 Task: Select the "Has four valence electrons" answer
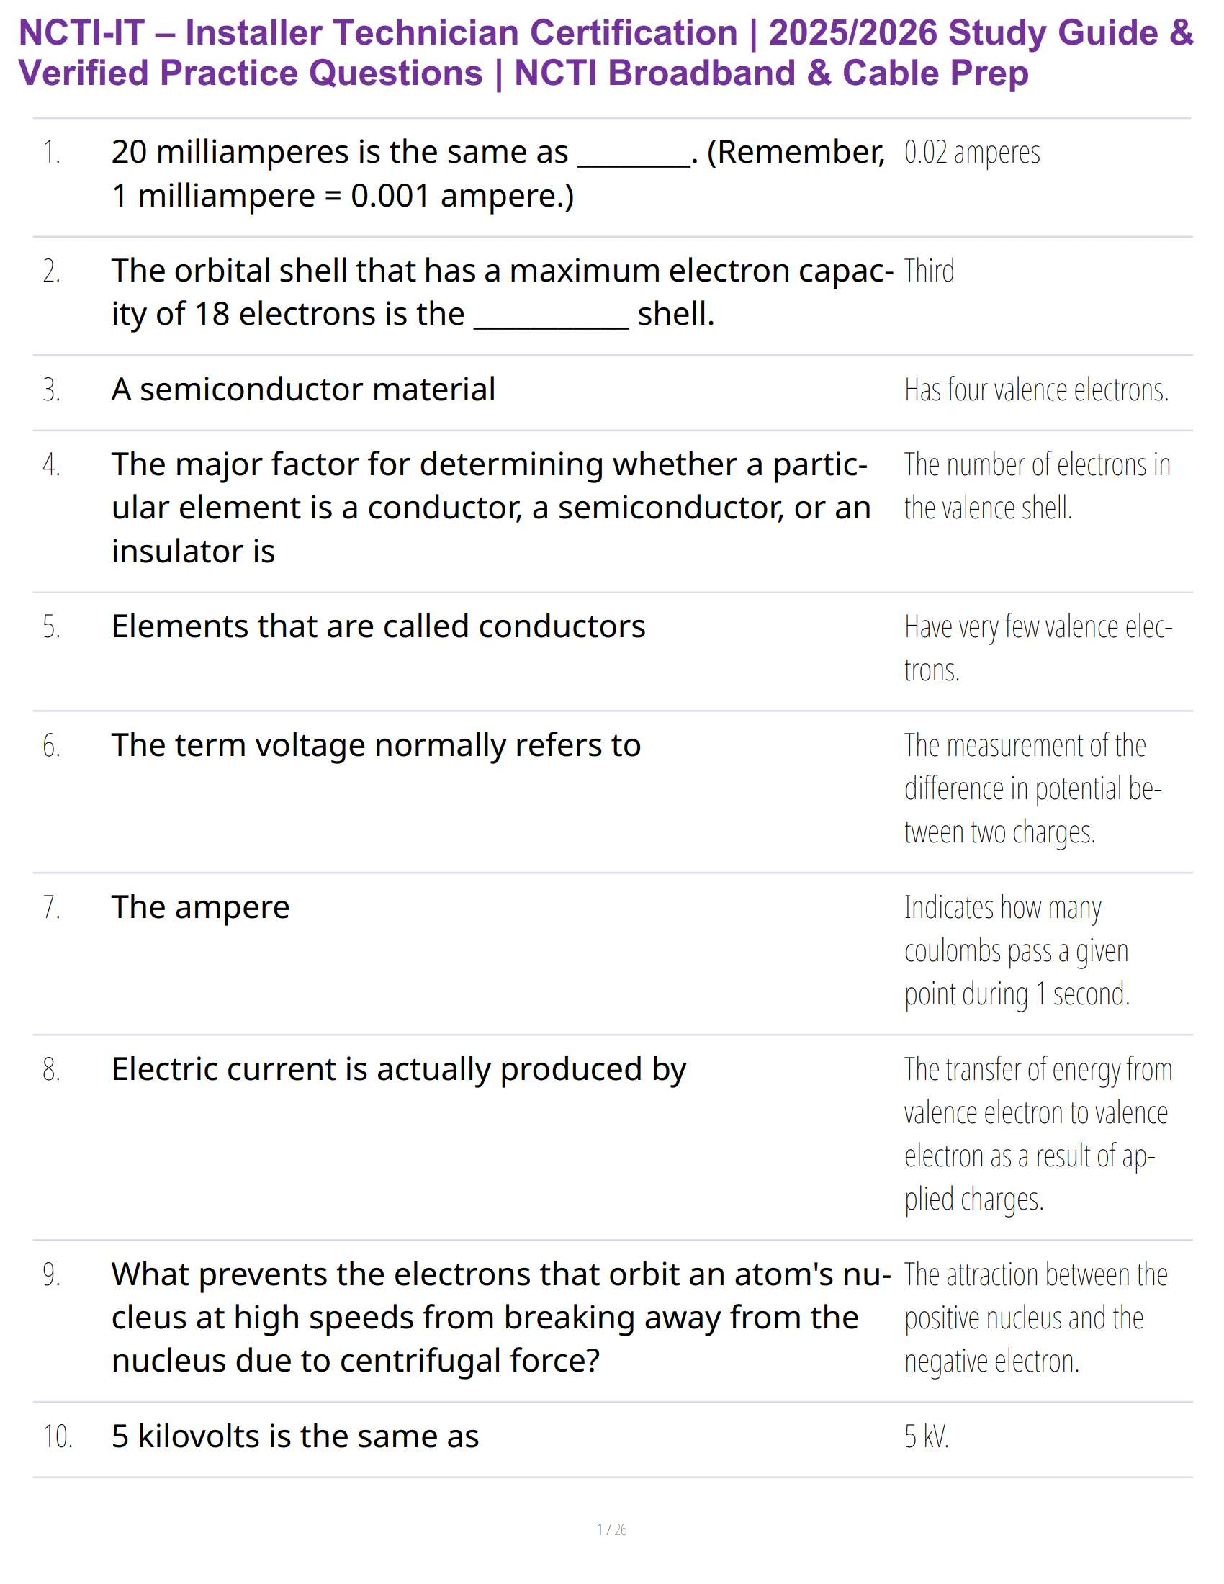point(1036,389)
